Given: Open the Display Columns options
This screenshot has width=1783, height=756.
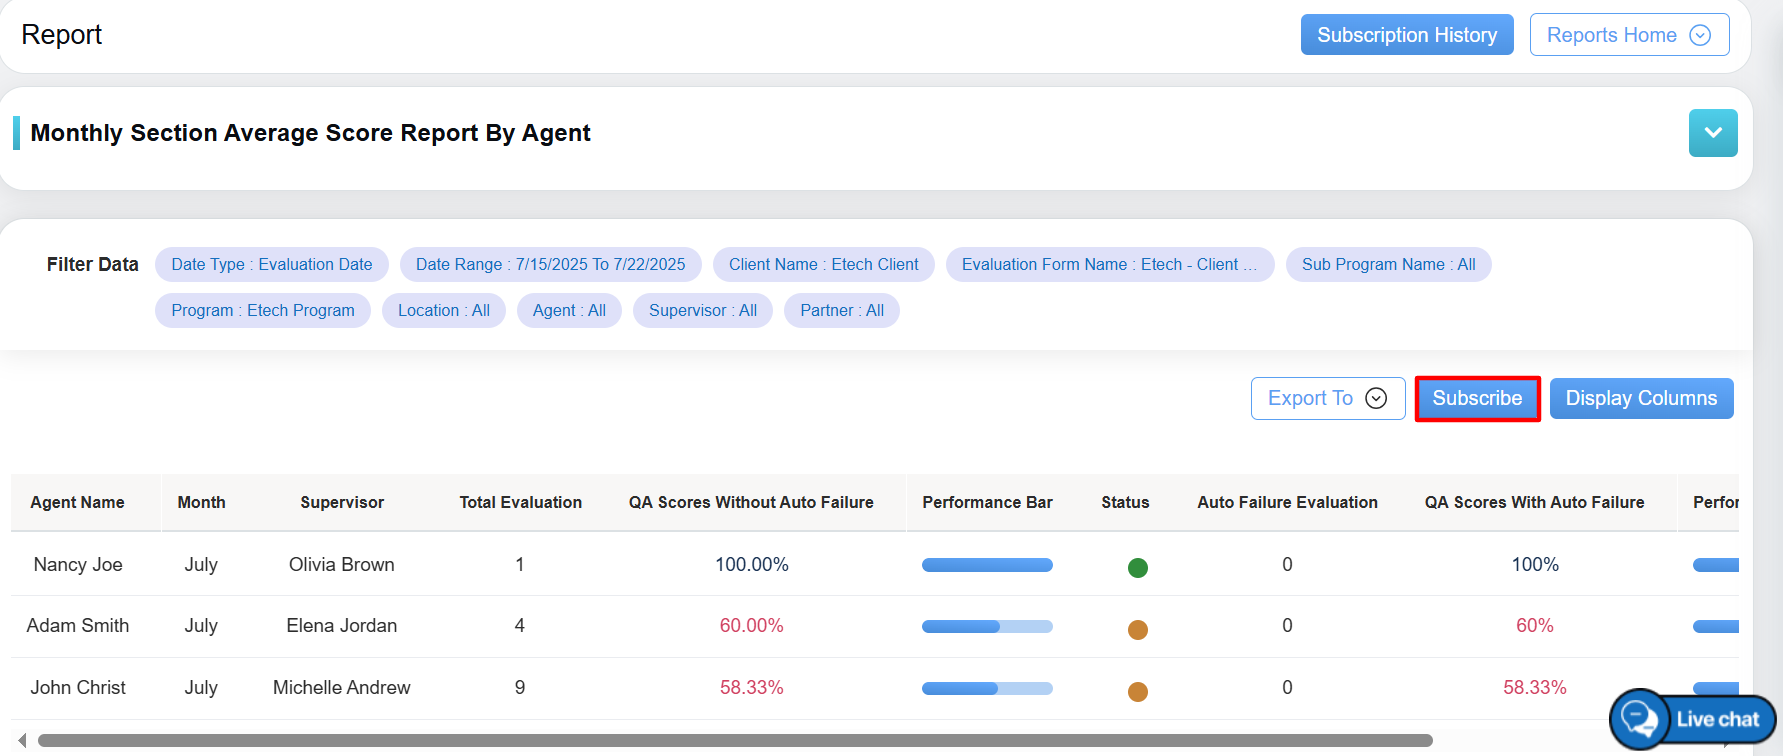Looking at the screenshot, I should tap(1640, 398).
